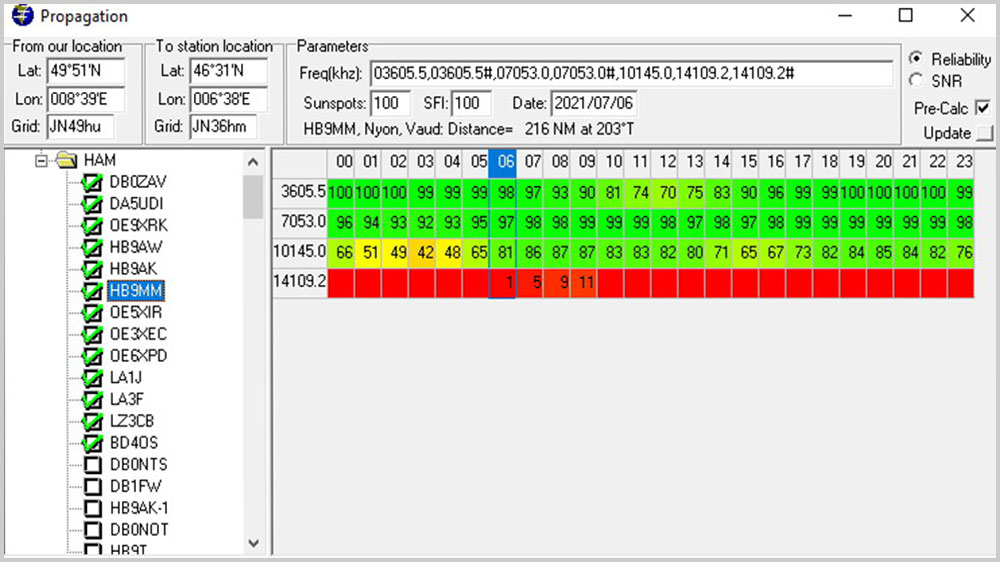The width and height of the screenshot is (1000, 562).
Task: Select the LZ3CB tree entry
Action: pos(132,421)
